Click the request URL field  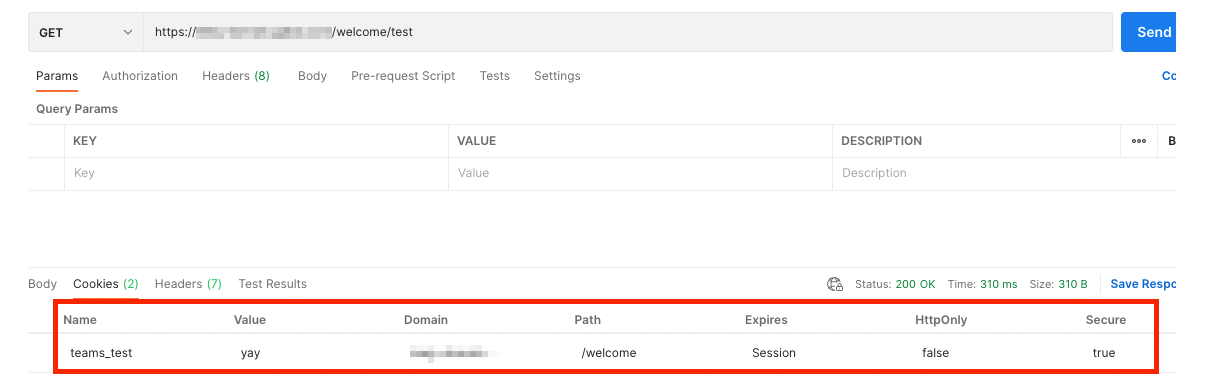[x=628, y=32]
